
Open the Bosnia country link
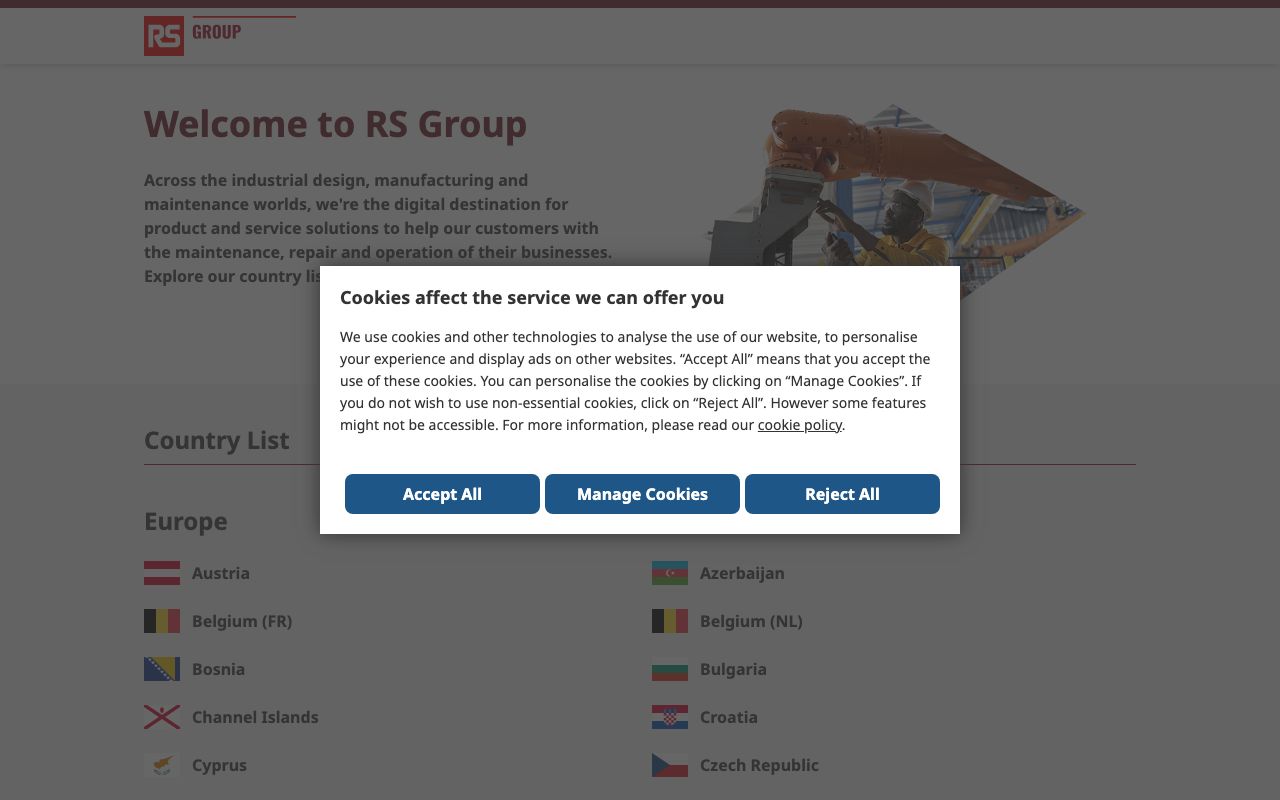point(218,669)
